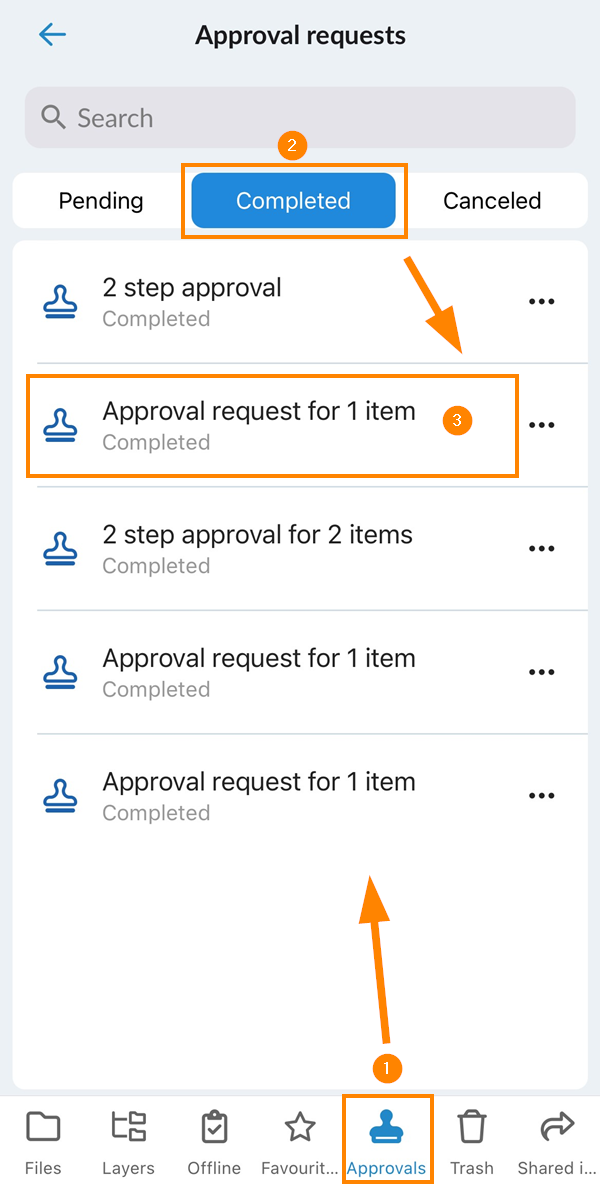The height and width of the screenshot is (1191, 600).
Task: Tap the back arrow icon
Action: click(x=52, y=35)
